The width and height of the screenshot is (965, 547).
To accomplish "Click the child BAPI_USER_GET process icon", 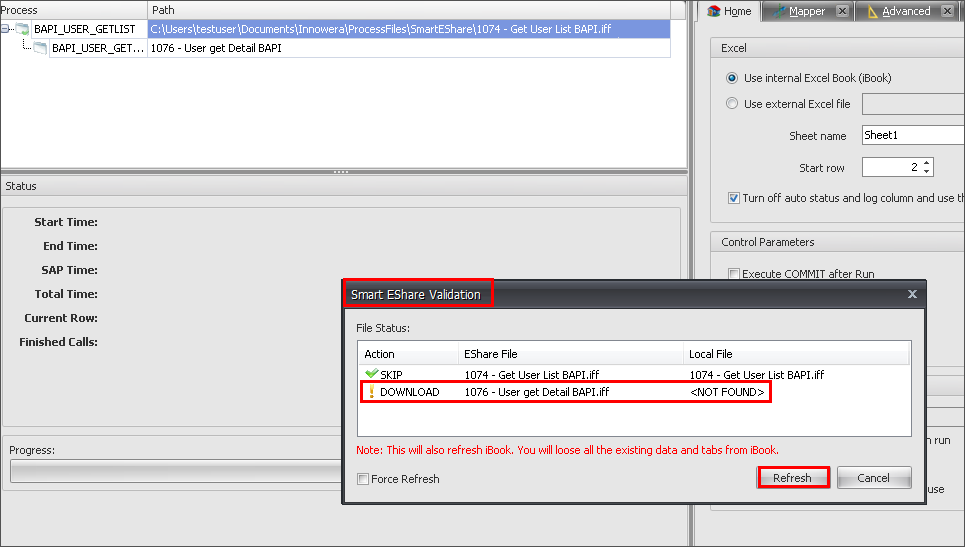I will (x=40, y=48).
